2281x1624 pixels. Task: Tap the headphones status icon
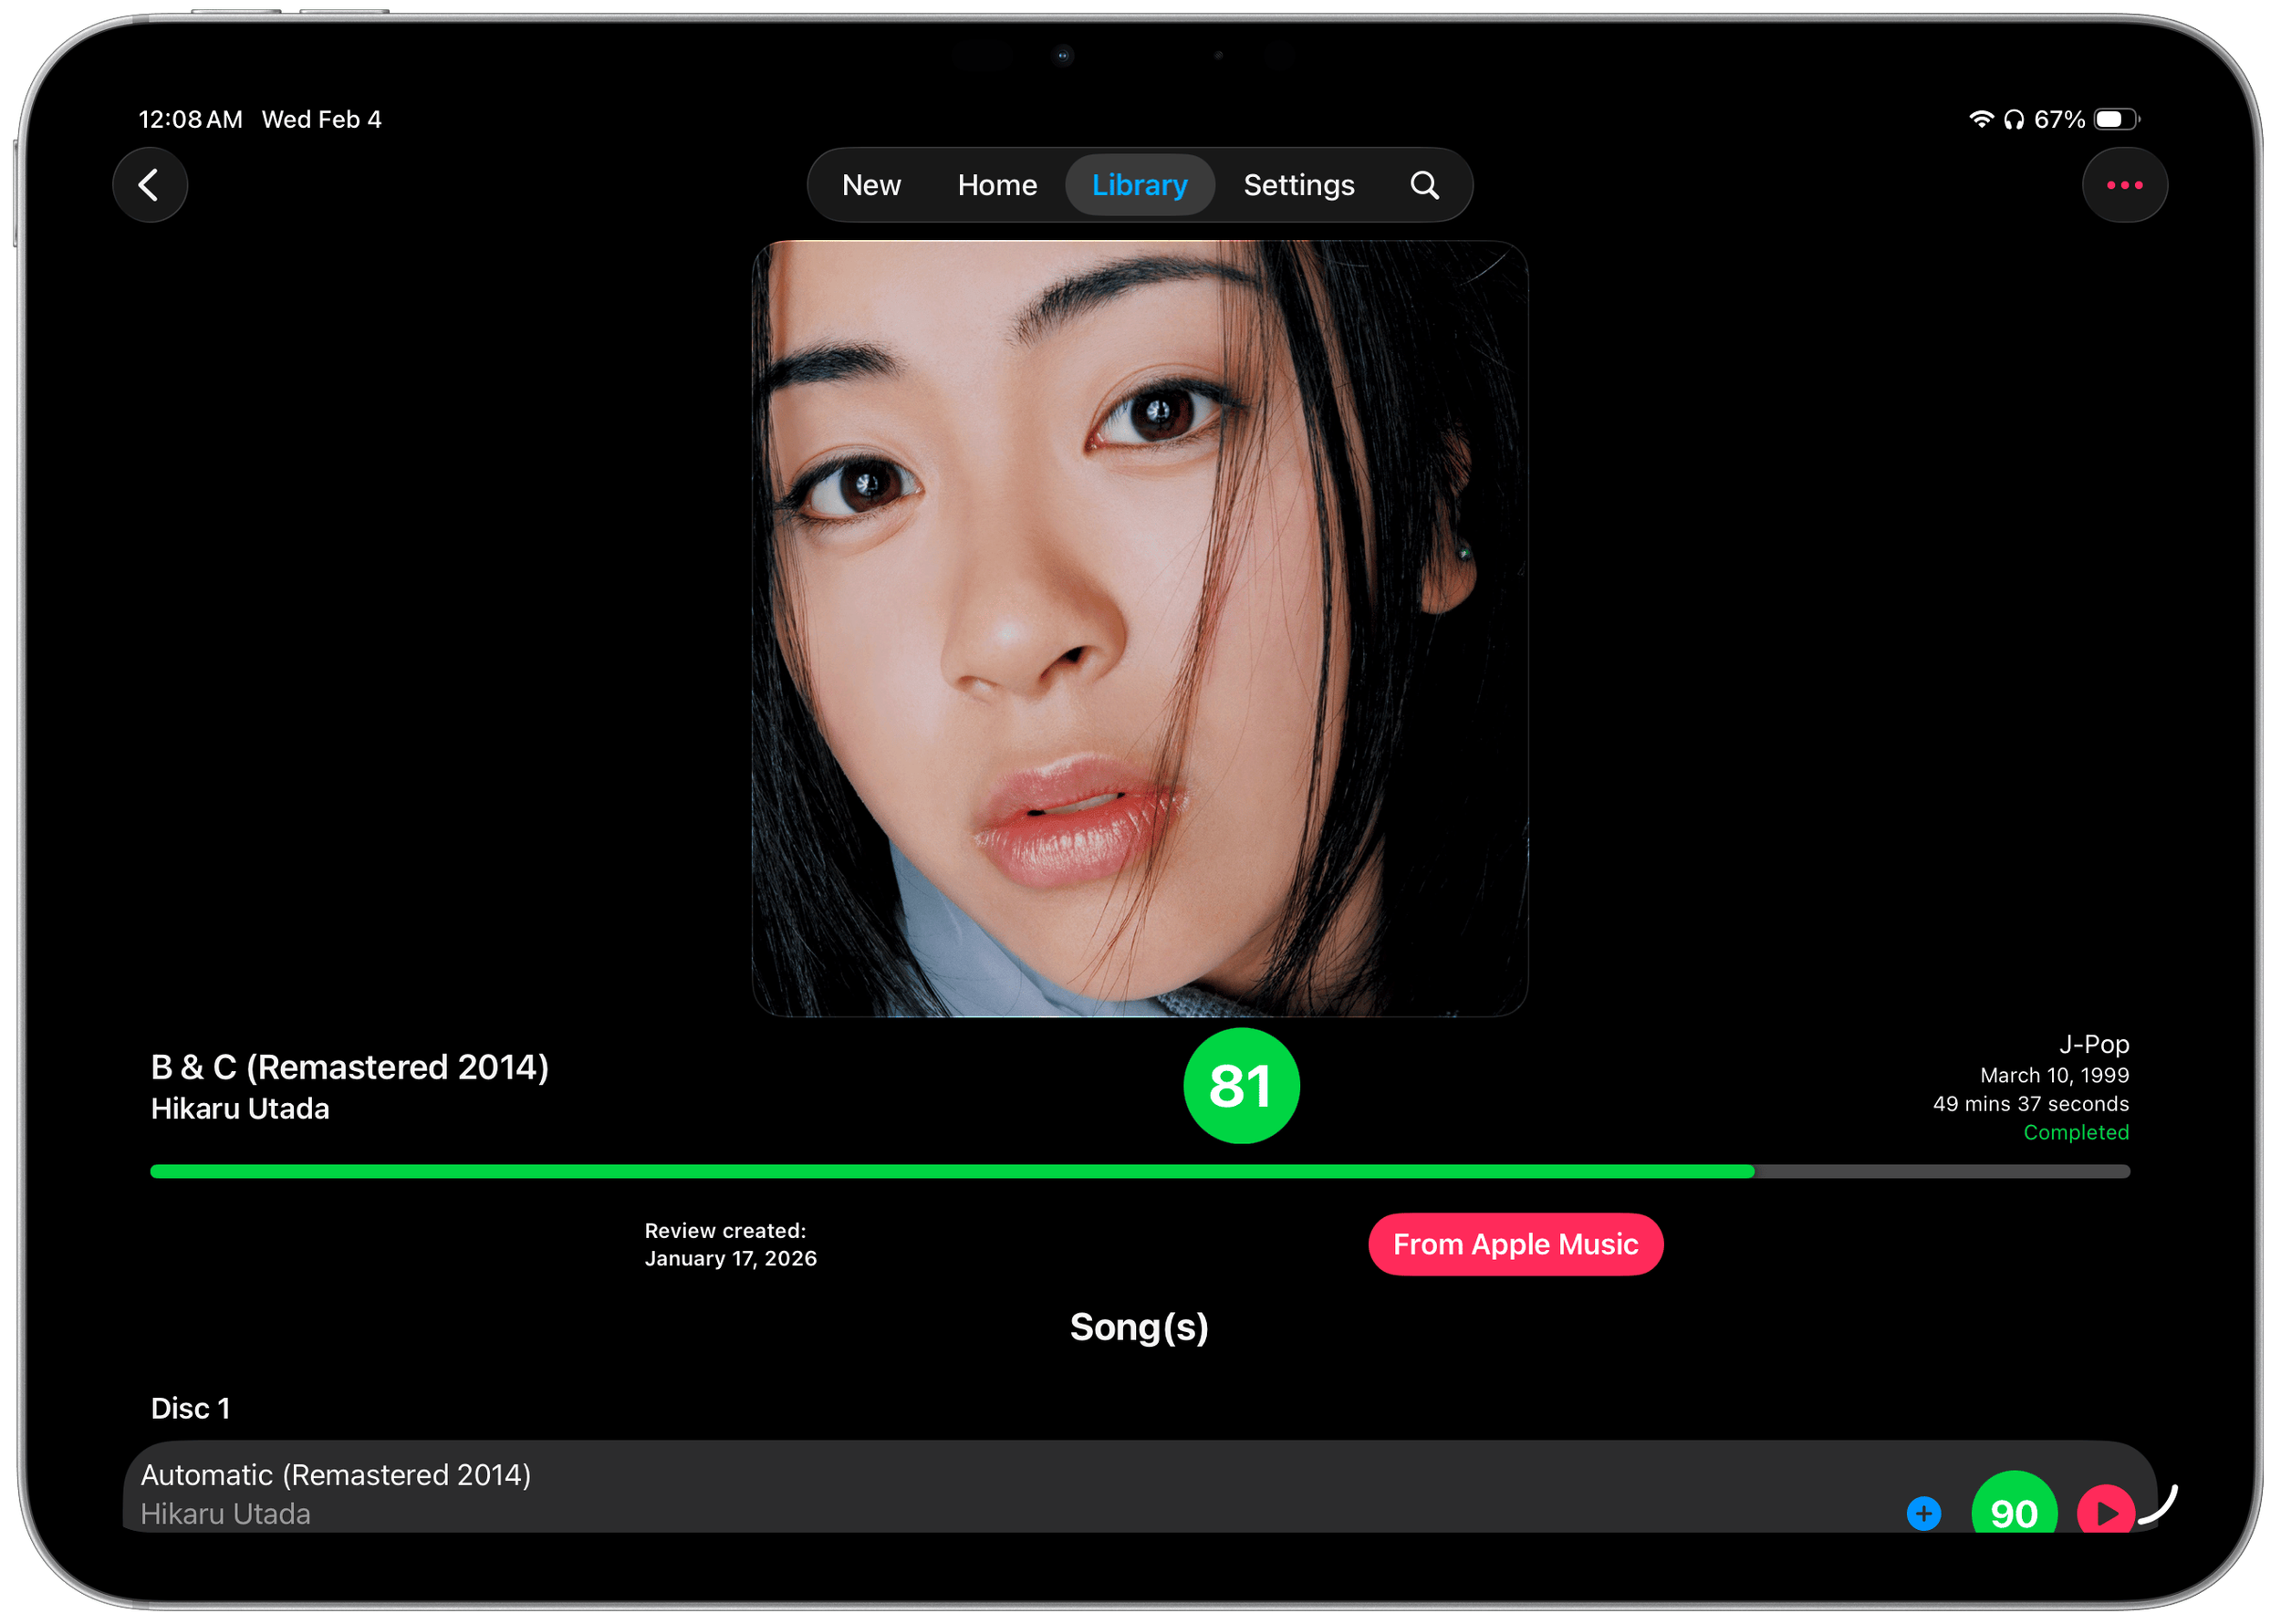(2014, 120)
